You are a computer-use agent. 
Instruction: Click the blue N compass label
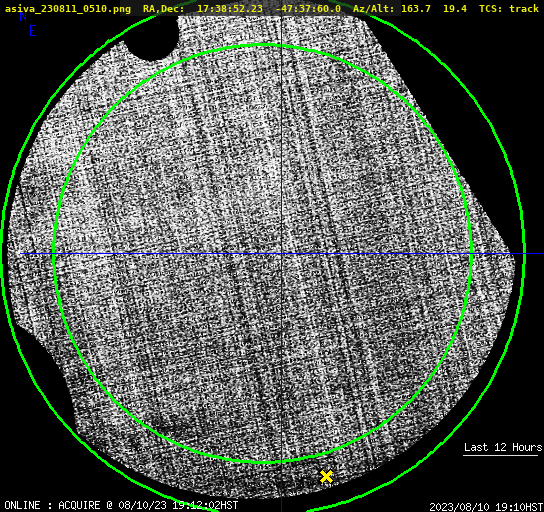click(x=23, y=16)
